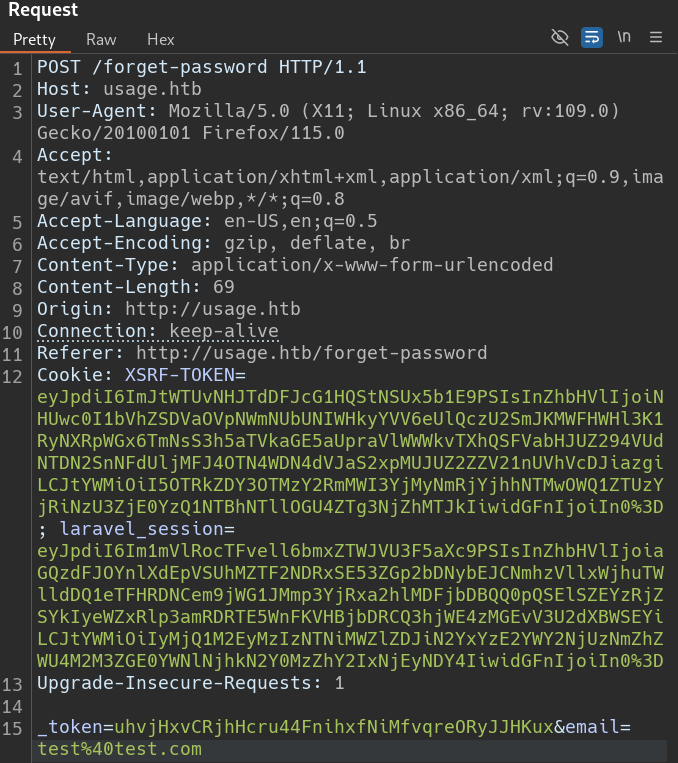Click the POST /forget-password request line
Image resolution: width=678 pixels, height=763 pixels.
(201, 68)
